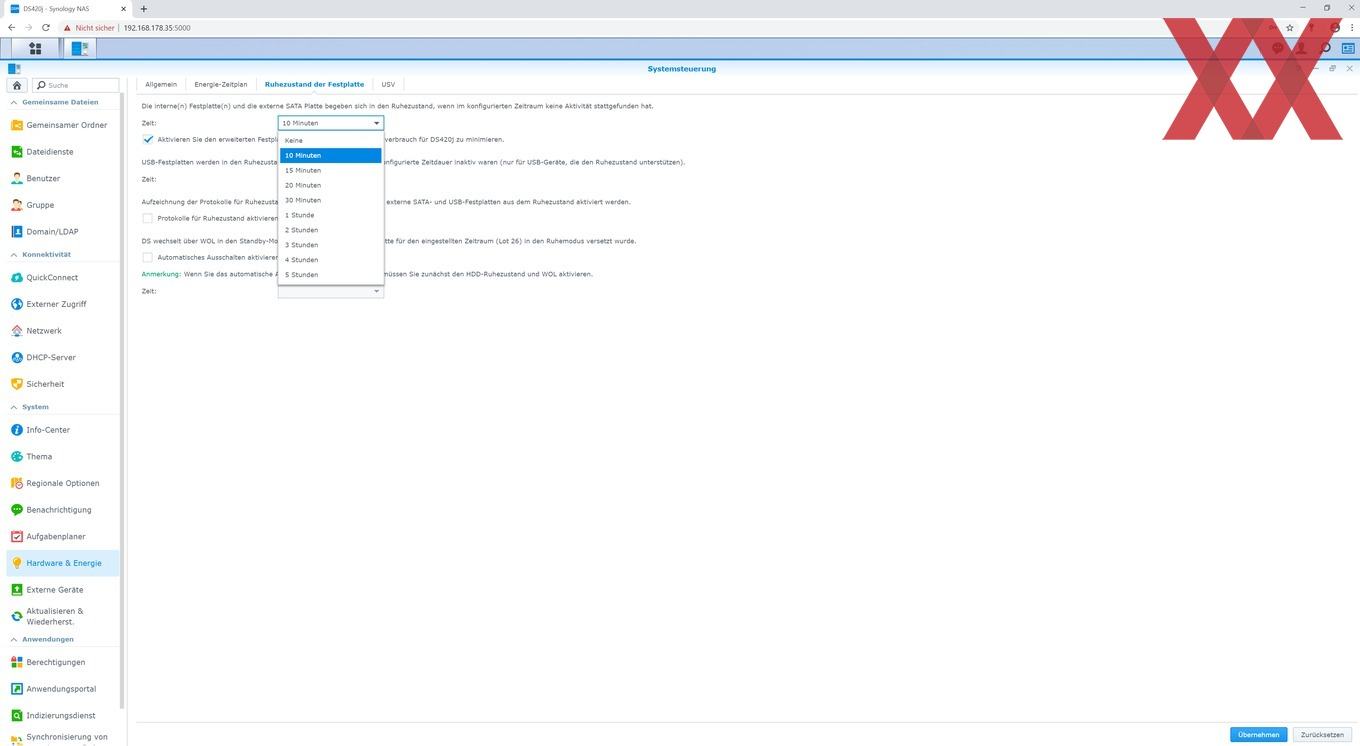This screenshot has width=1360, height=746.
Task: Open the Gruppe section
Action: [63, 205]
